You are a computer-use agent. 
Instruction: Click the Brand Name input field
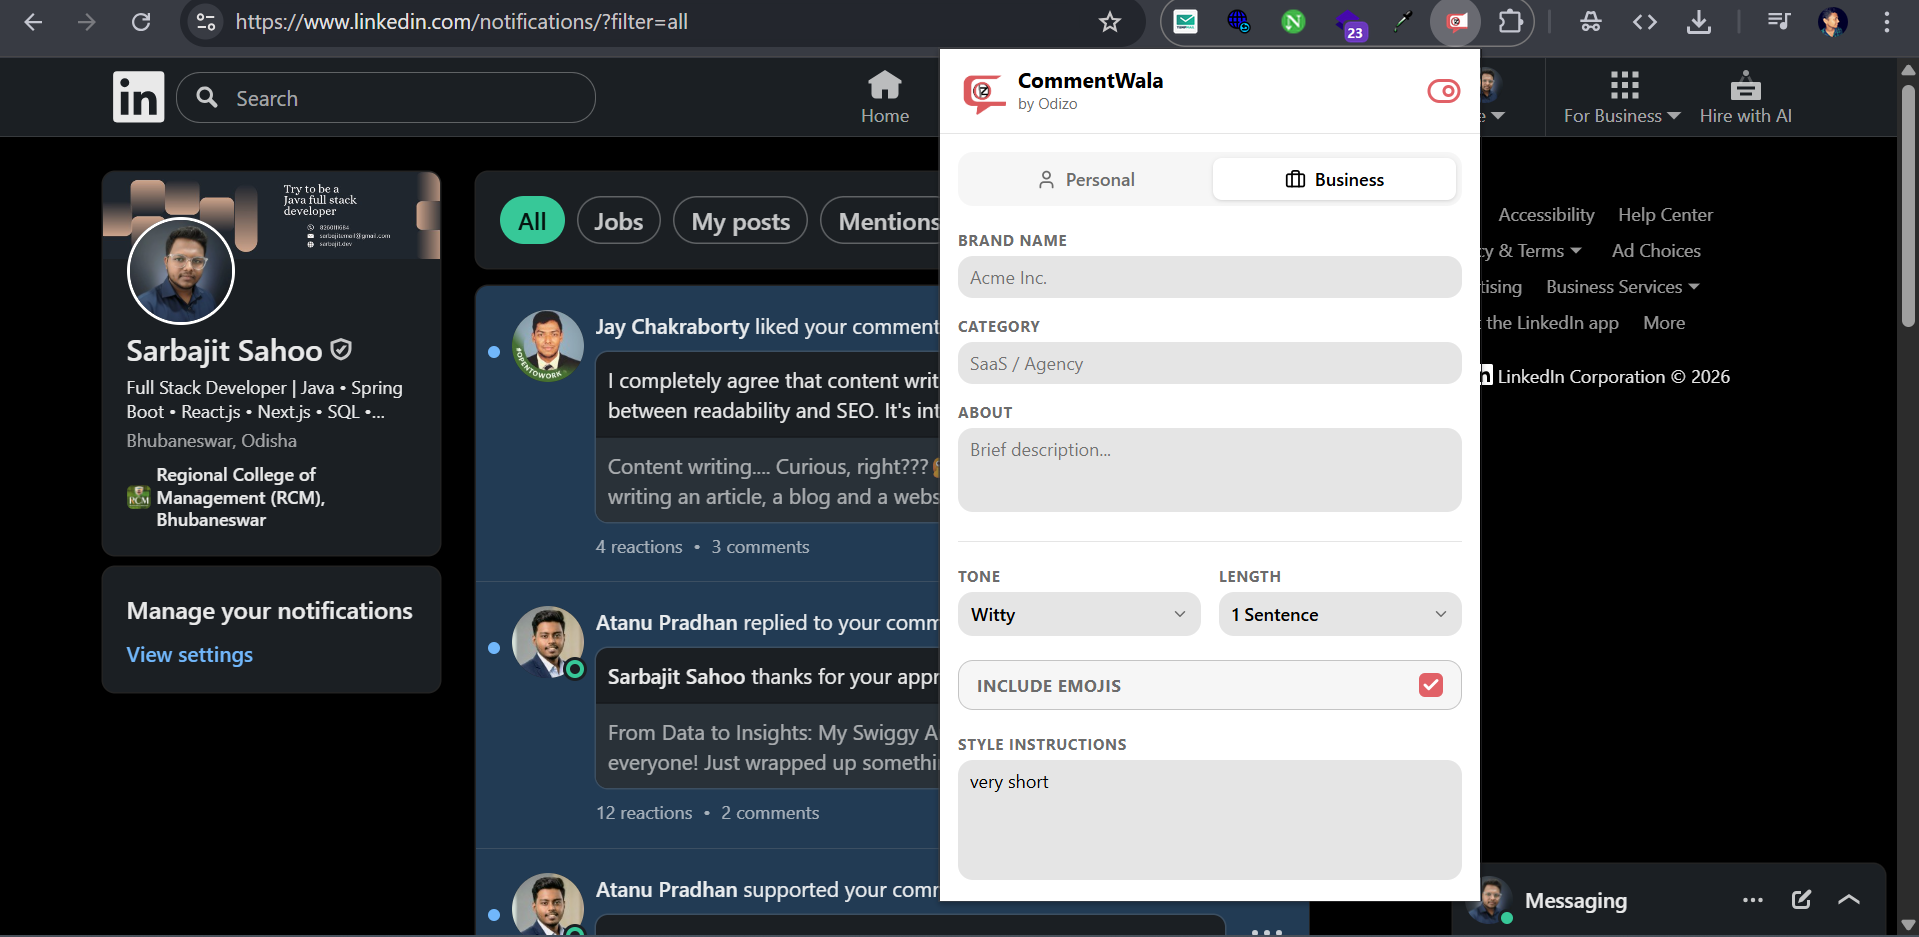[1209, 277]
